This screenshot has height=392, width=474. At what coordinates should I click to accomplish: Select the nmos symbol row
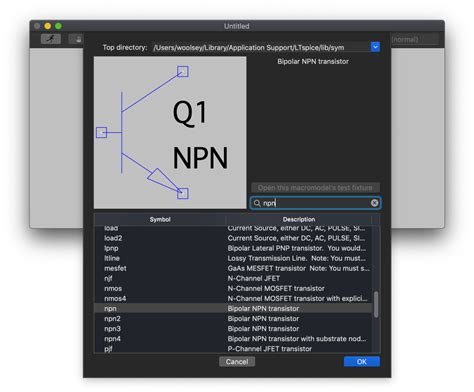point(233,288)
